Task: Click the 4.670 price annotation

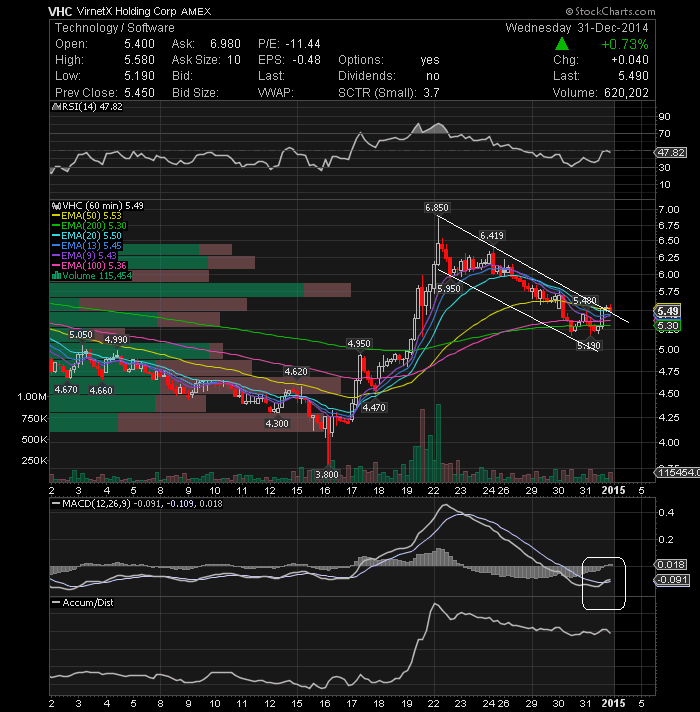Action: point(66,390)
